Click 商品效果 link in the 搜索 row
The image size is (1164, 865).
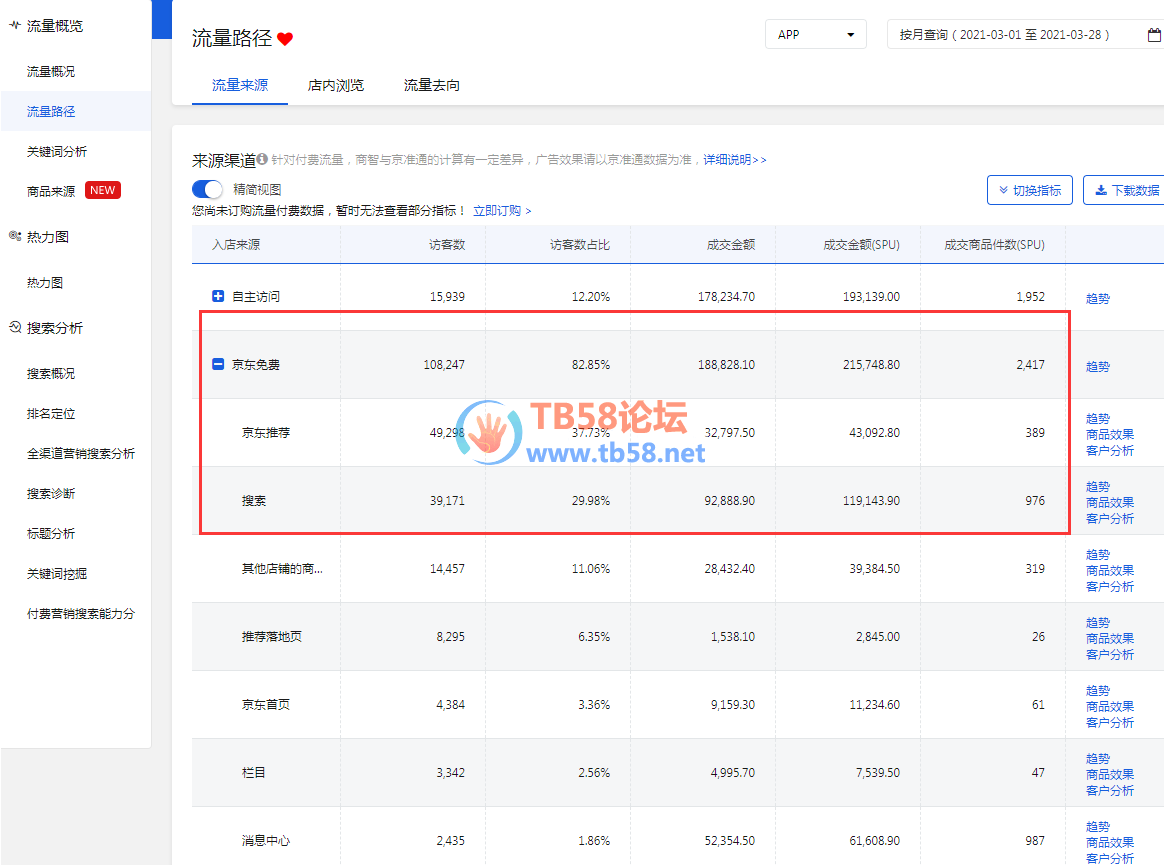pos(1110,502)
